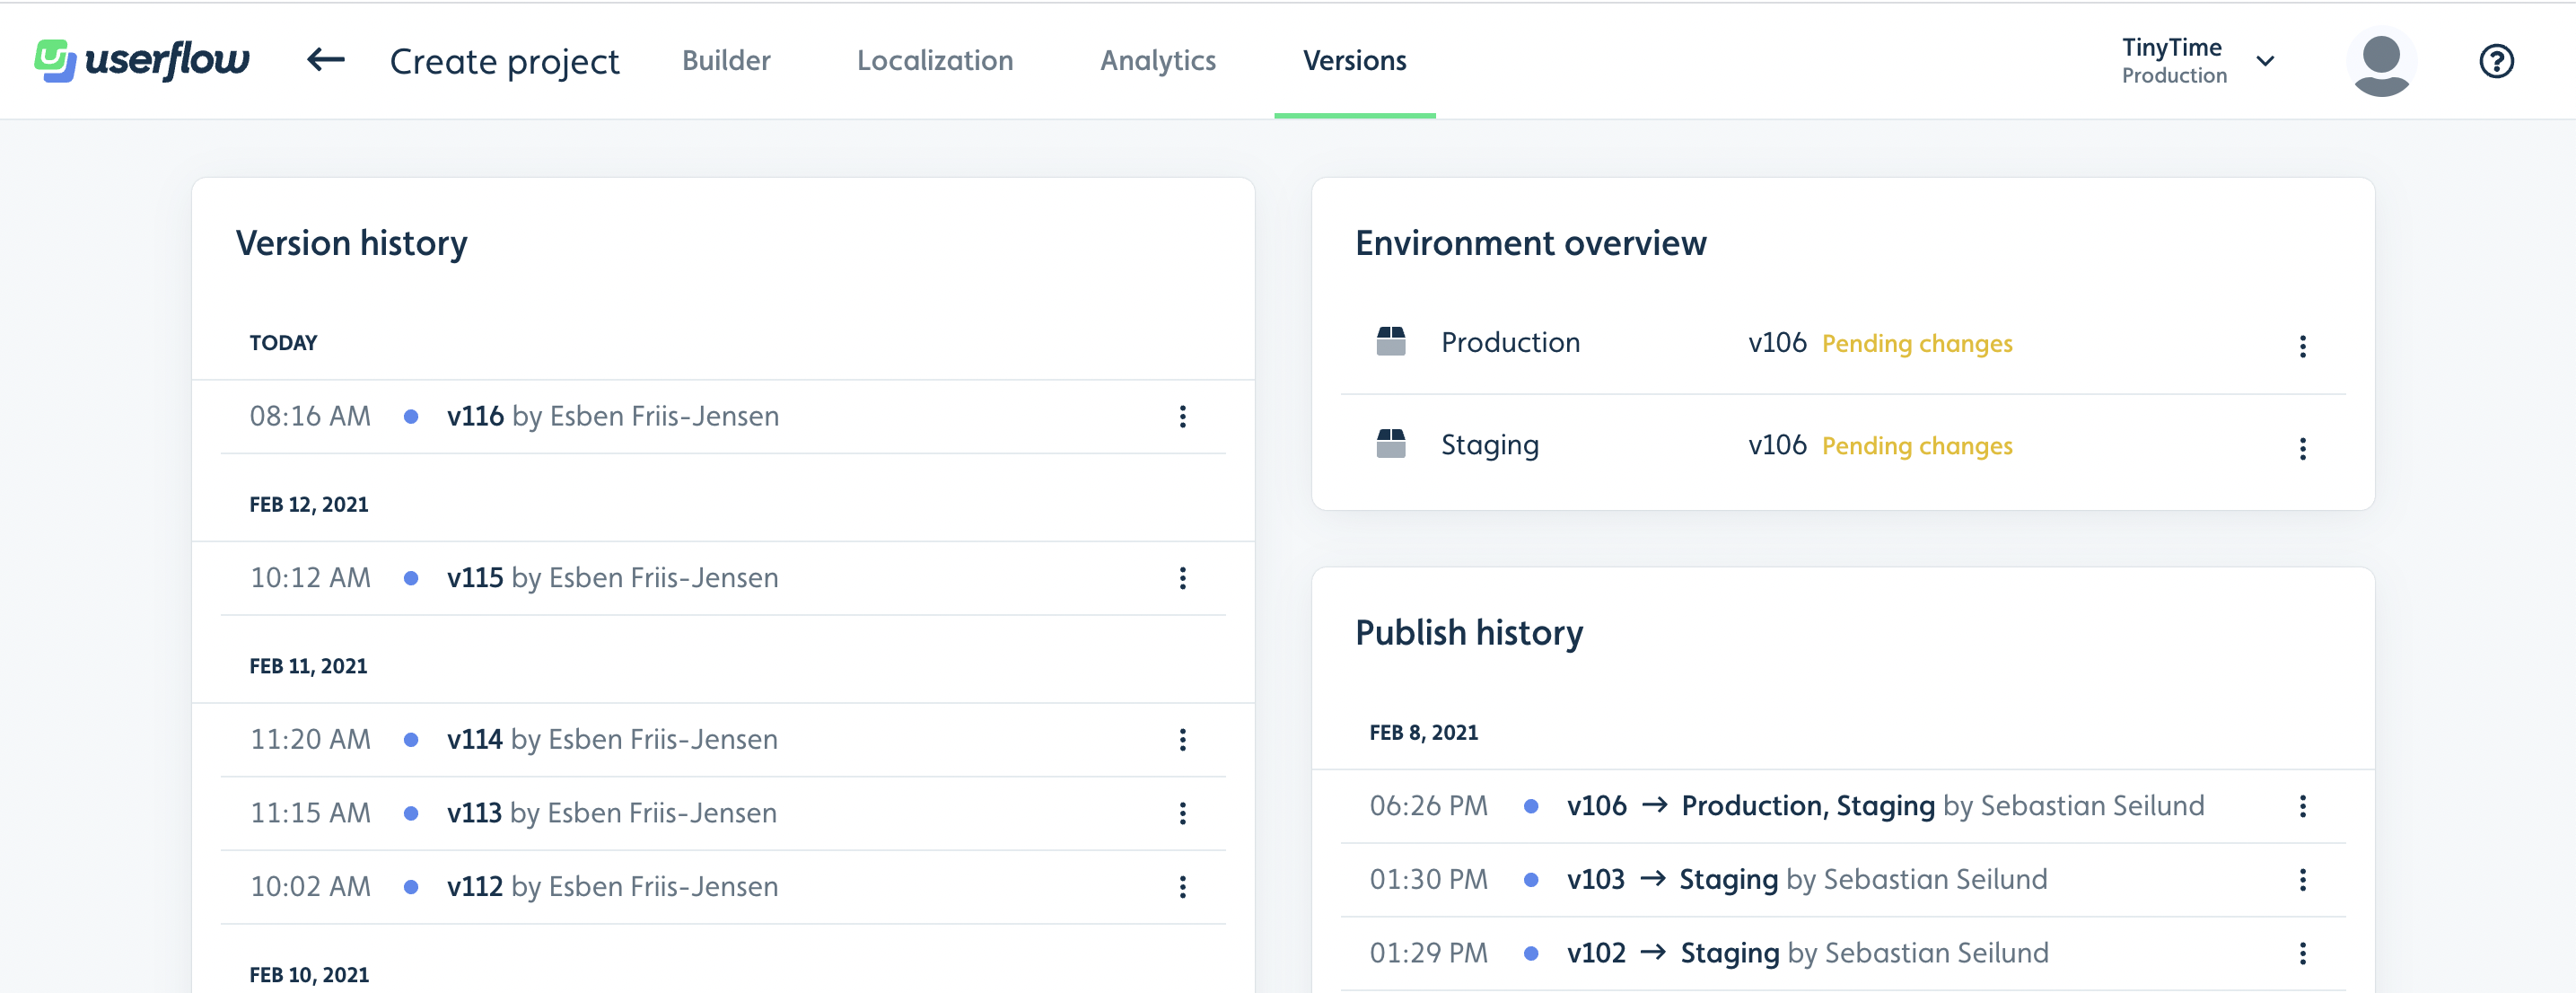
Task: Open the v112 three-dot options menu
Action: (1182, 887)
